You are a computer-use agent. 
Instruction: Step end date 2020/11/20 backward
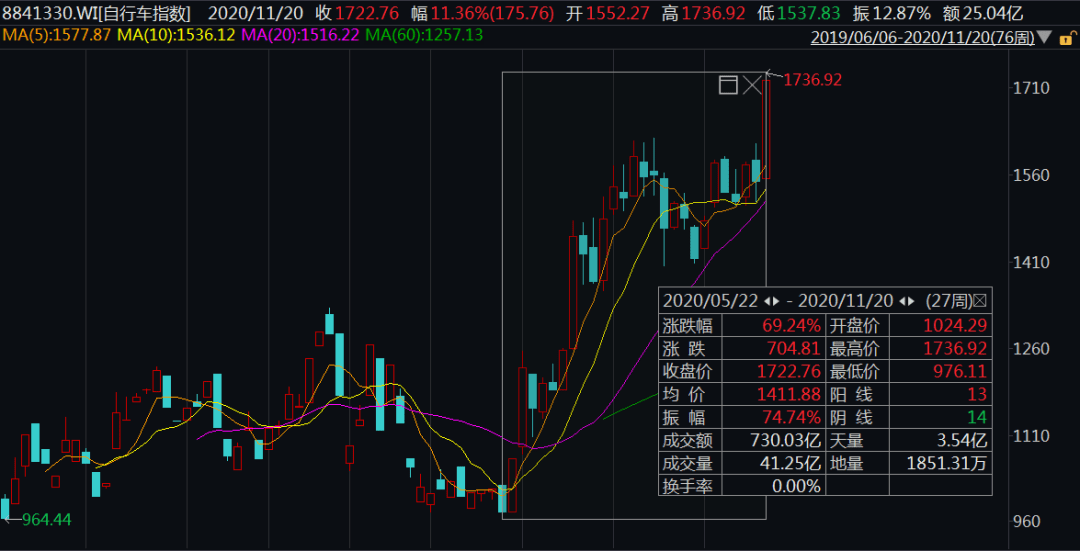pyautogui.click(x=902, y=300)
